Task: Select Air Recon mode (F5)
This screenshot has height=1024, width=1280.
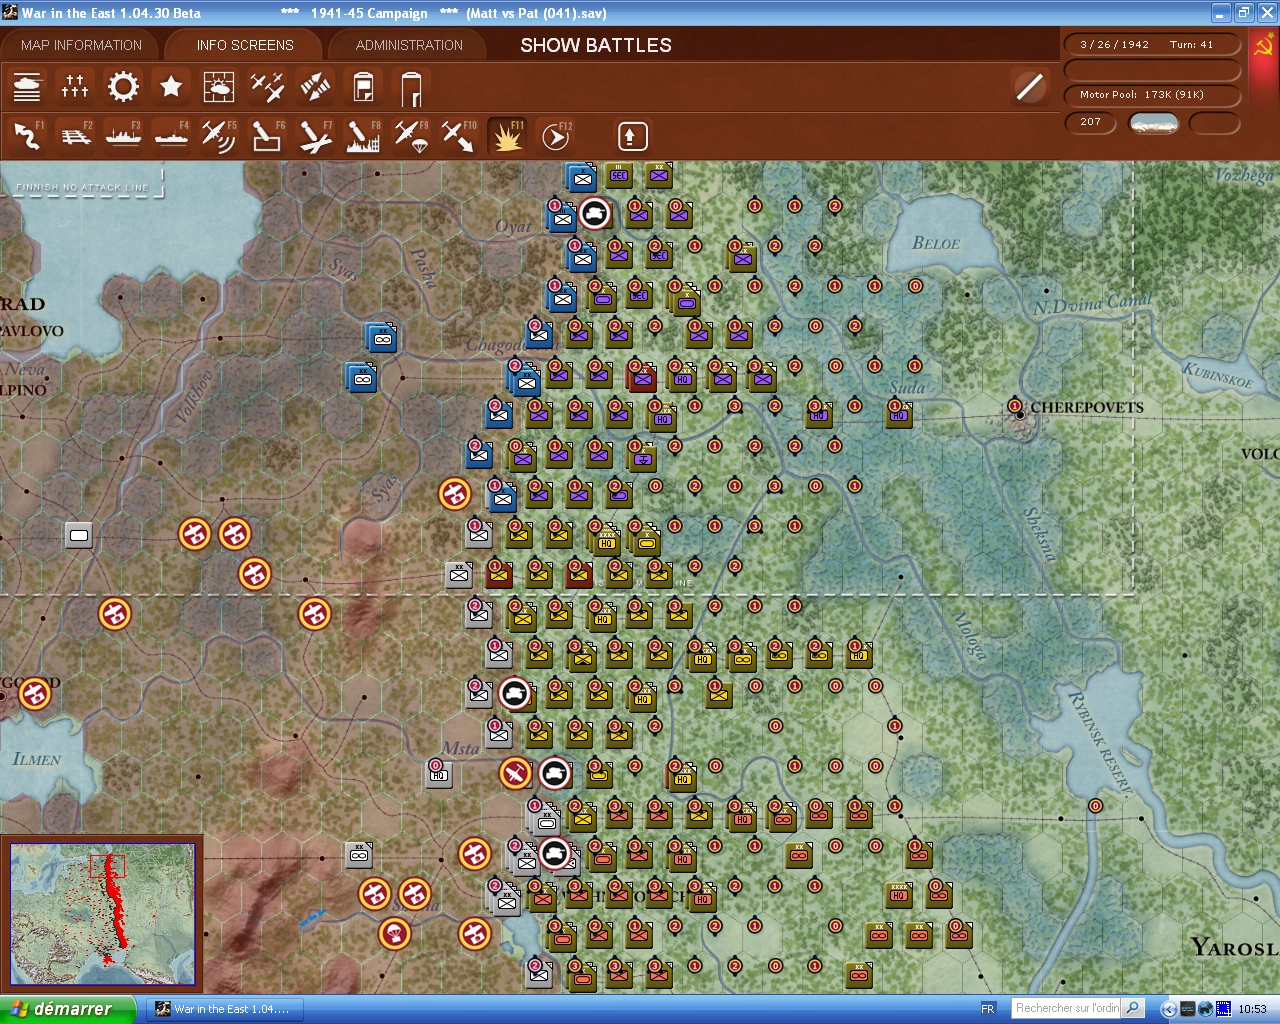Action: 219,136
